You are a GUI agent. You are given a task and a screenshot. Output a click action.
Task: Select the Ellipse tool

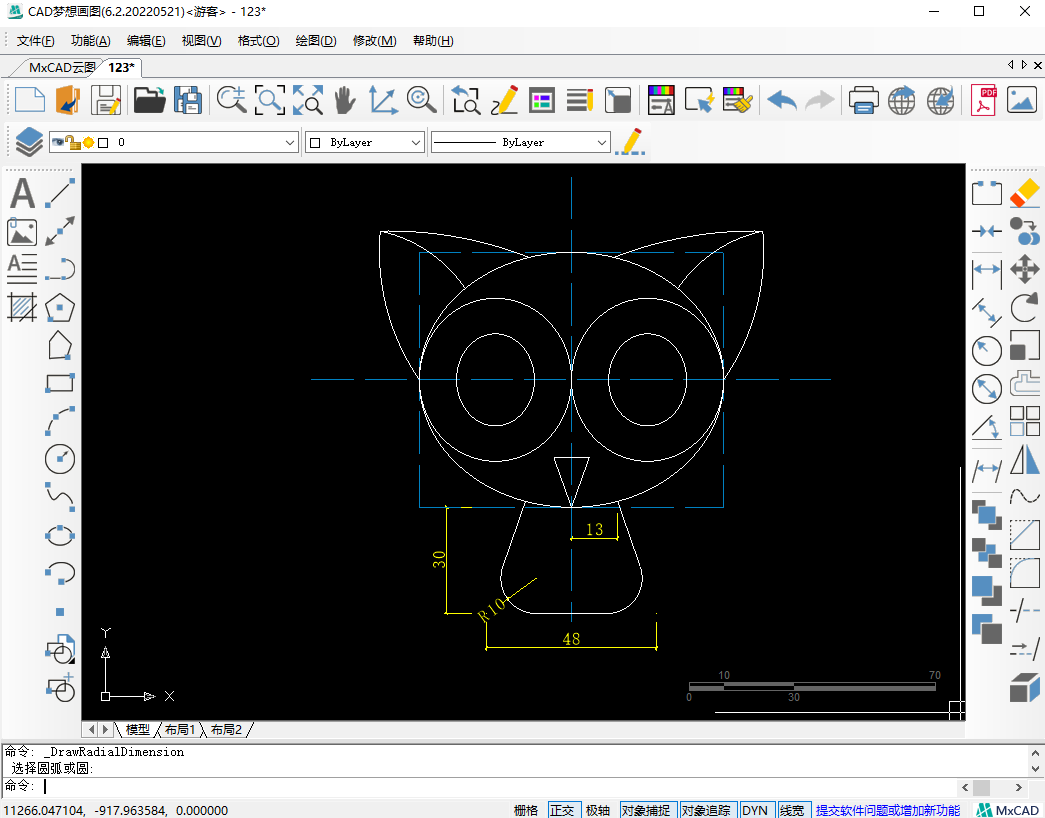tap(60, 535)
